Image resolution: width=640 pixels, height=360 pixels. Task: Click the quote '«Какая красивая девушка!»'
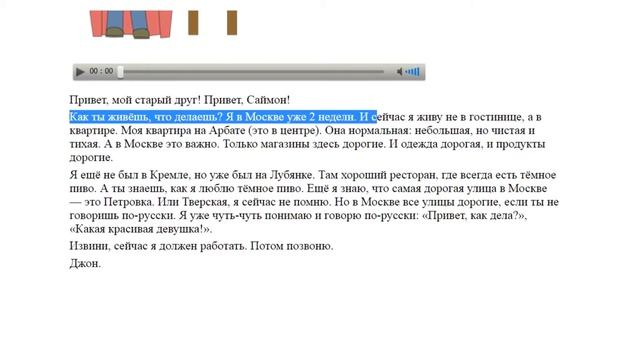point(139,229)
